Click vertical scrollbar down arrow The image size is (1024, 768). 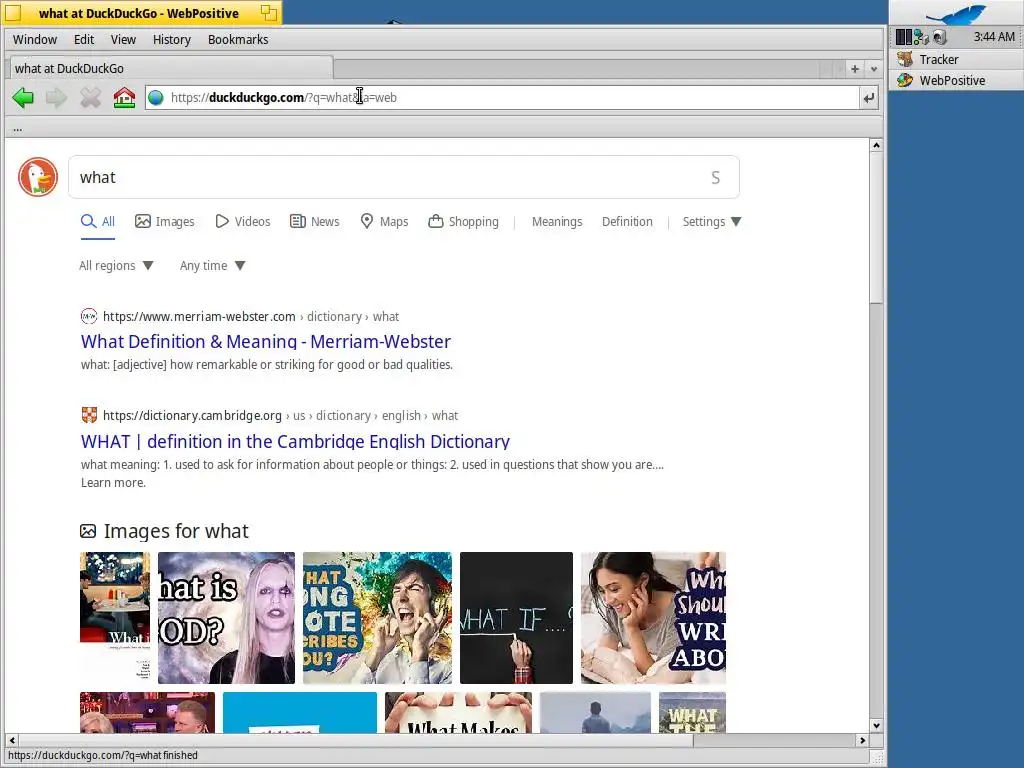coord(876,726)
